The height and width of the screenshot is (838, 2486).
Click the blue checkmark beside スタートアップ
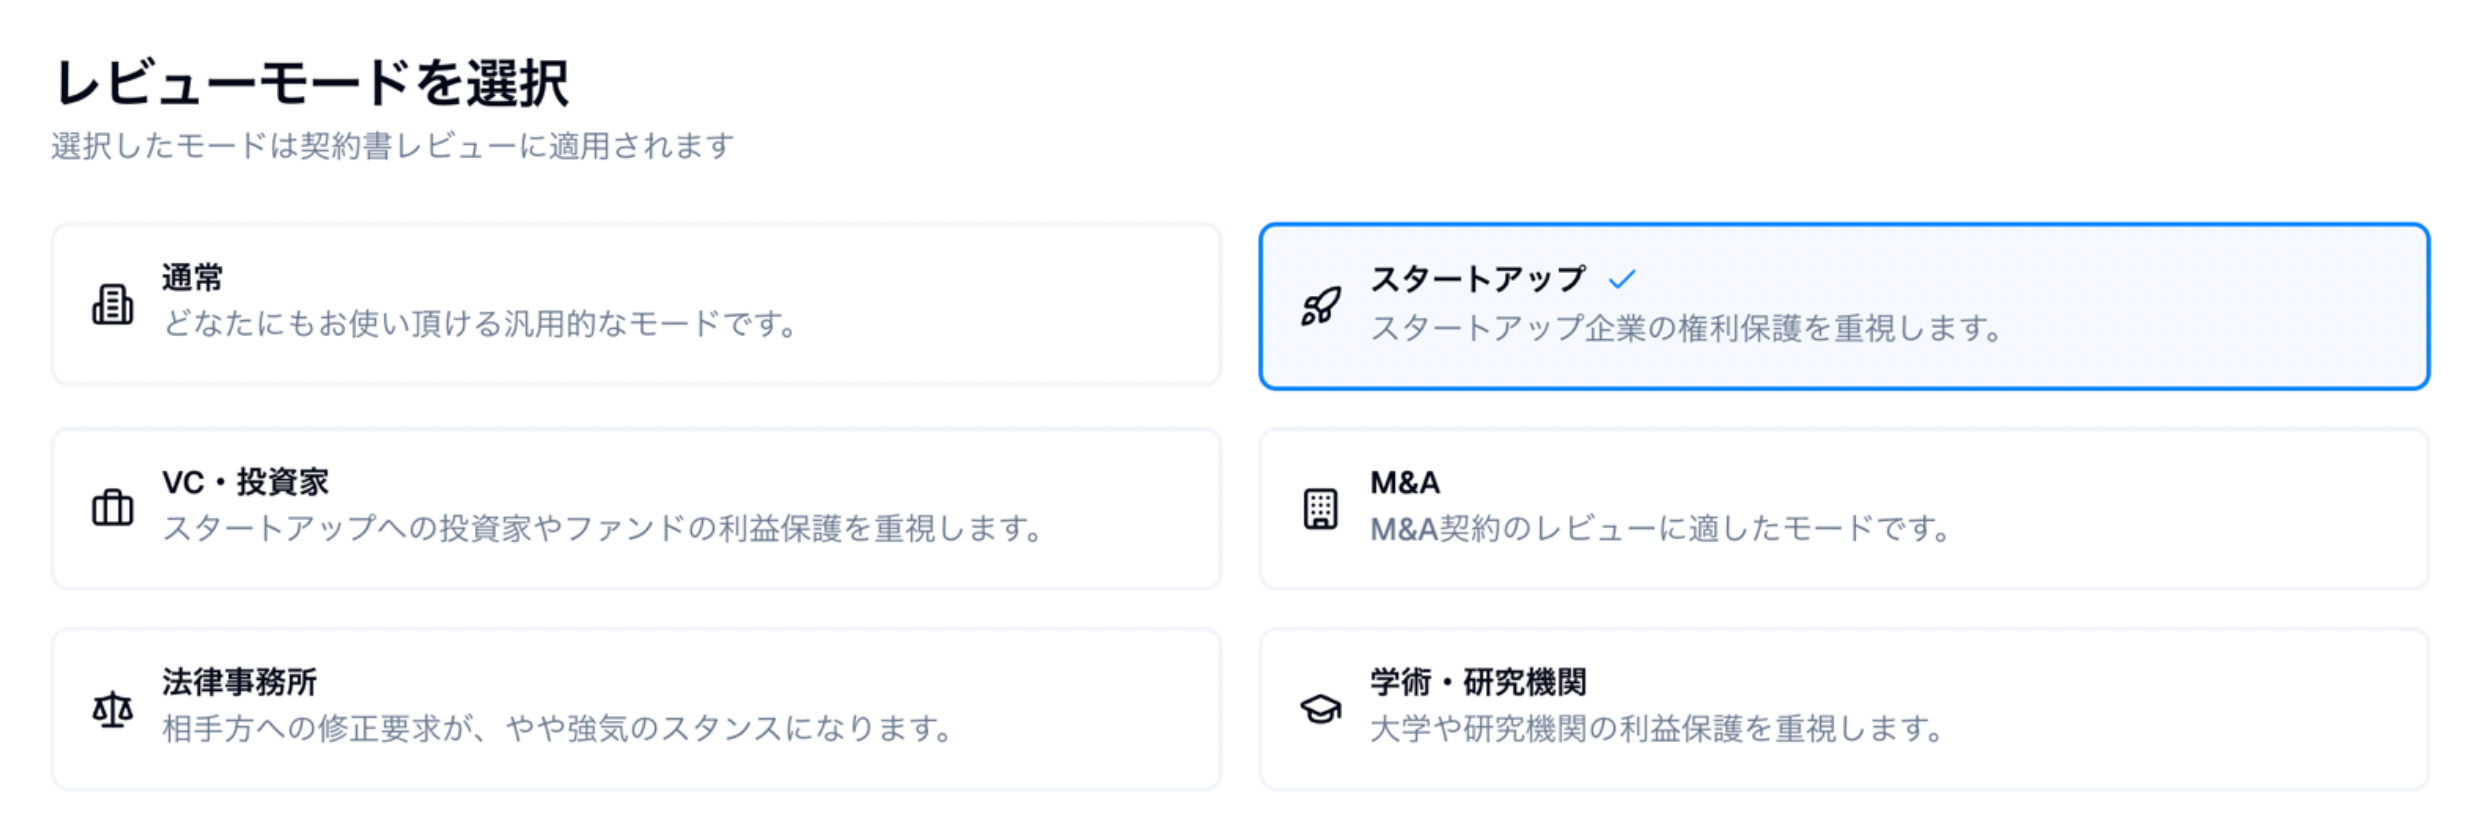[x=1622, y=279]
